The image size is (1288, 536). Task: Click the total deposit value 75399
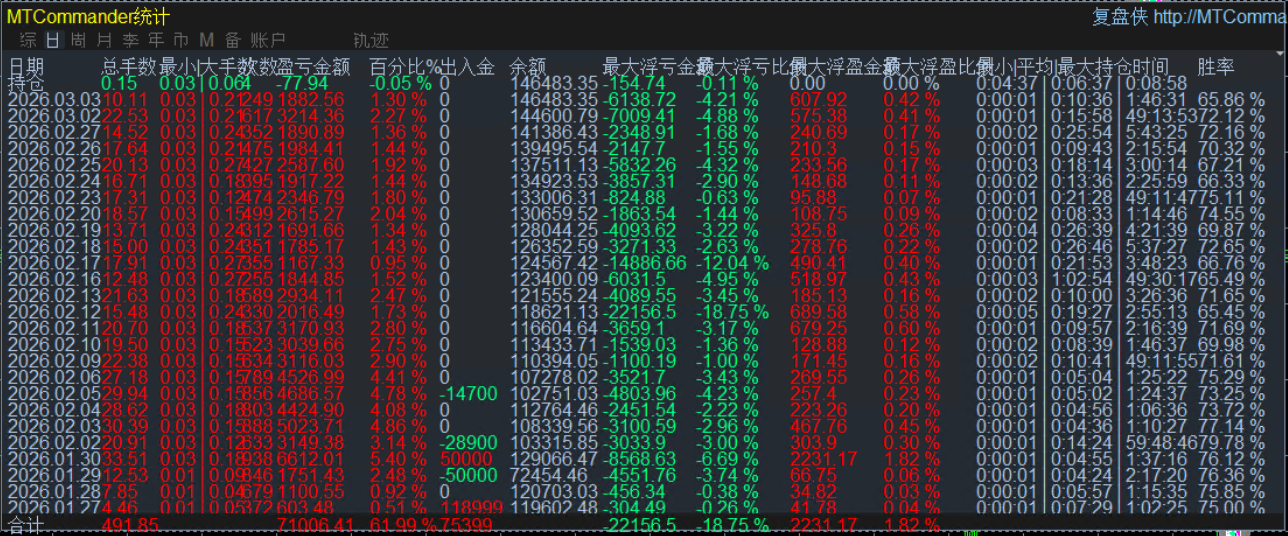[x=468, y=525]
